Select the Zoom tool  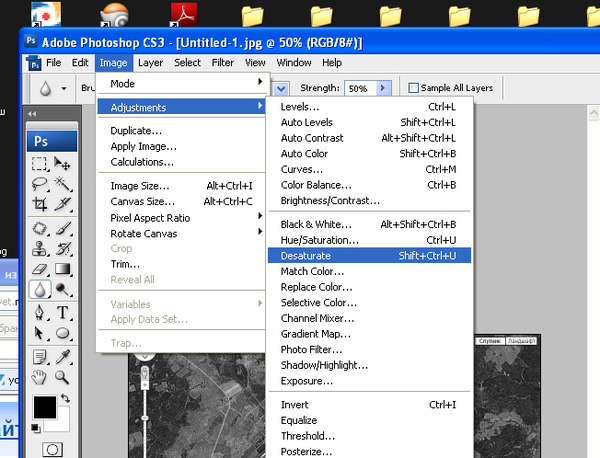click(62, 377)
